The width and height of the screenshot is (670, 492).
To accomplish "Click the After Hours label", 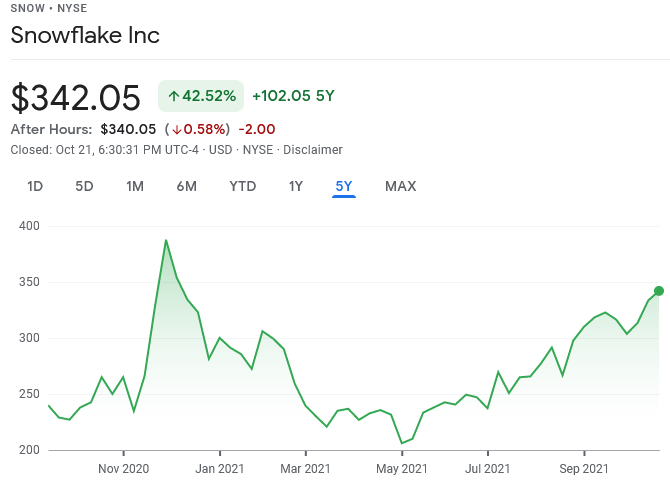I will click(51, 129).
